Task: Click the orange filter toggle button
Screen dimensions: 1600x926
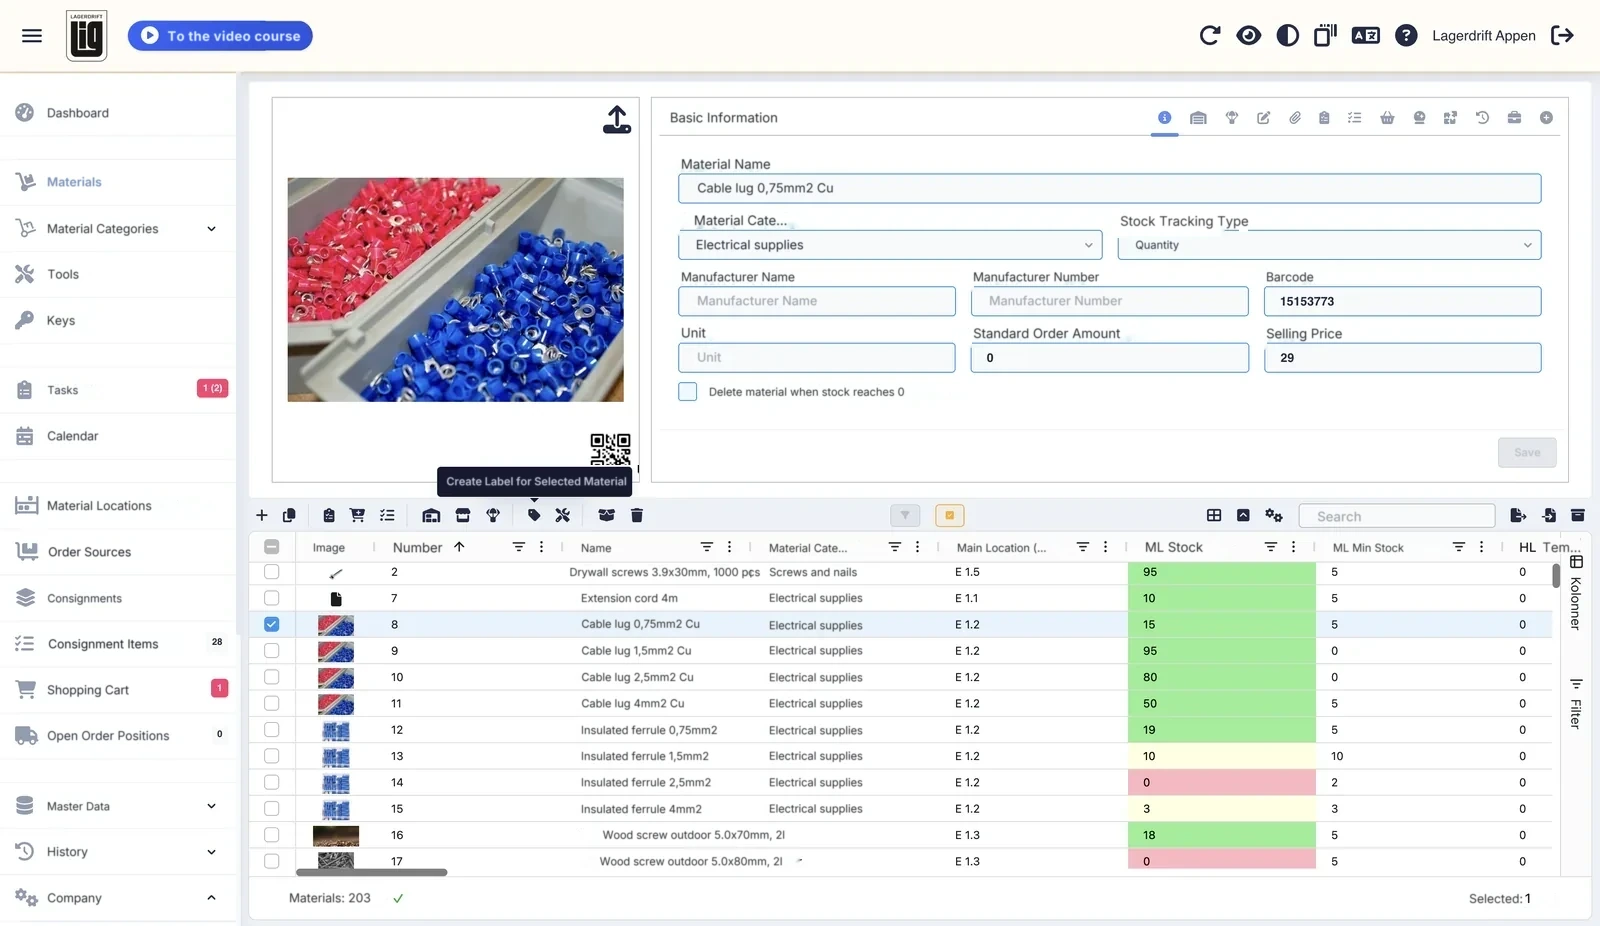Action: click(x=950, y=515)
